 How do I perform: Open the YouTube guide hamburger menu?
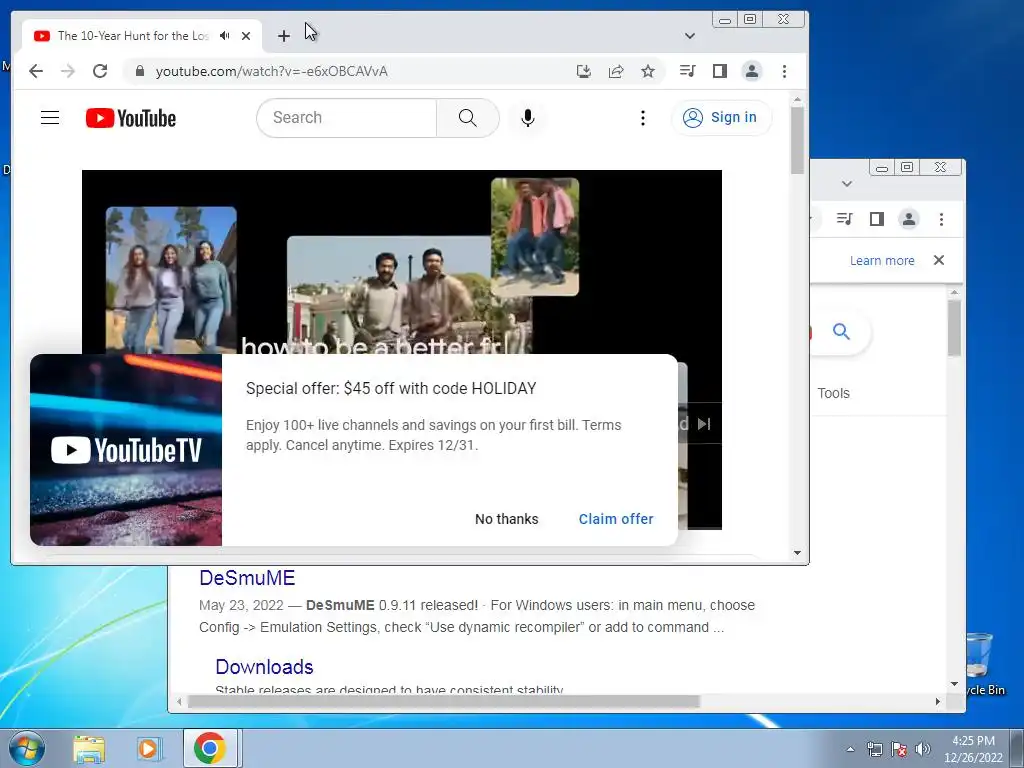(50, 118)
